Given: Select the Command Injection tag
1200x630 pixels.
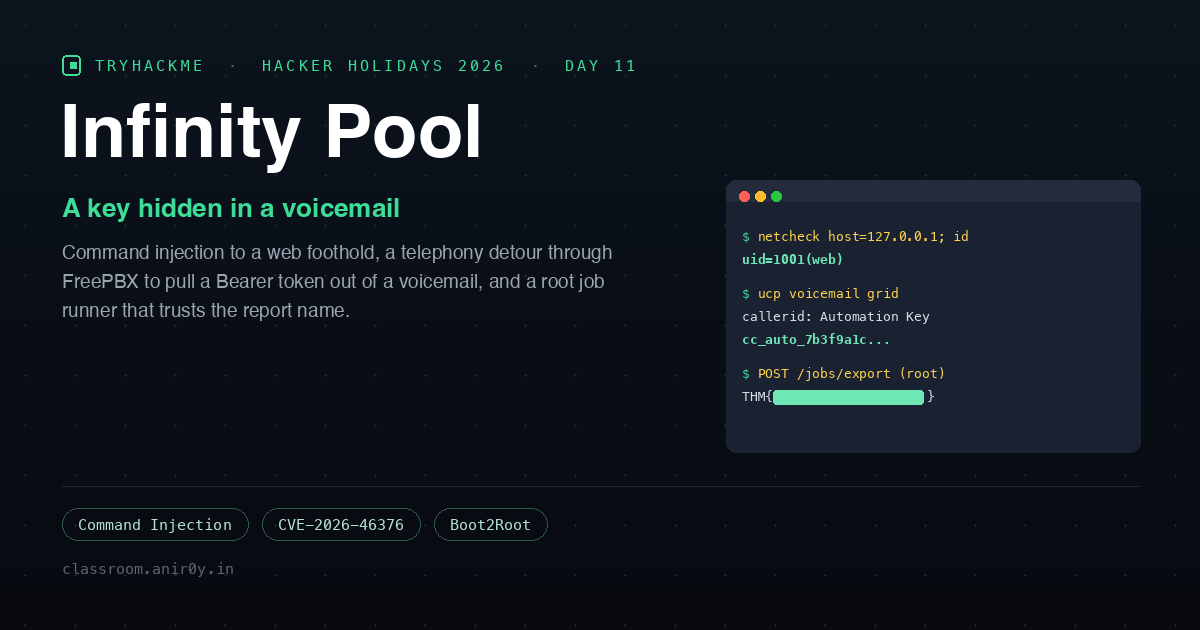Looking at the screenshot, I should pos(155,525).
